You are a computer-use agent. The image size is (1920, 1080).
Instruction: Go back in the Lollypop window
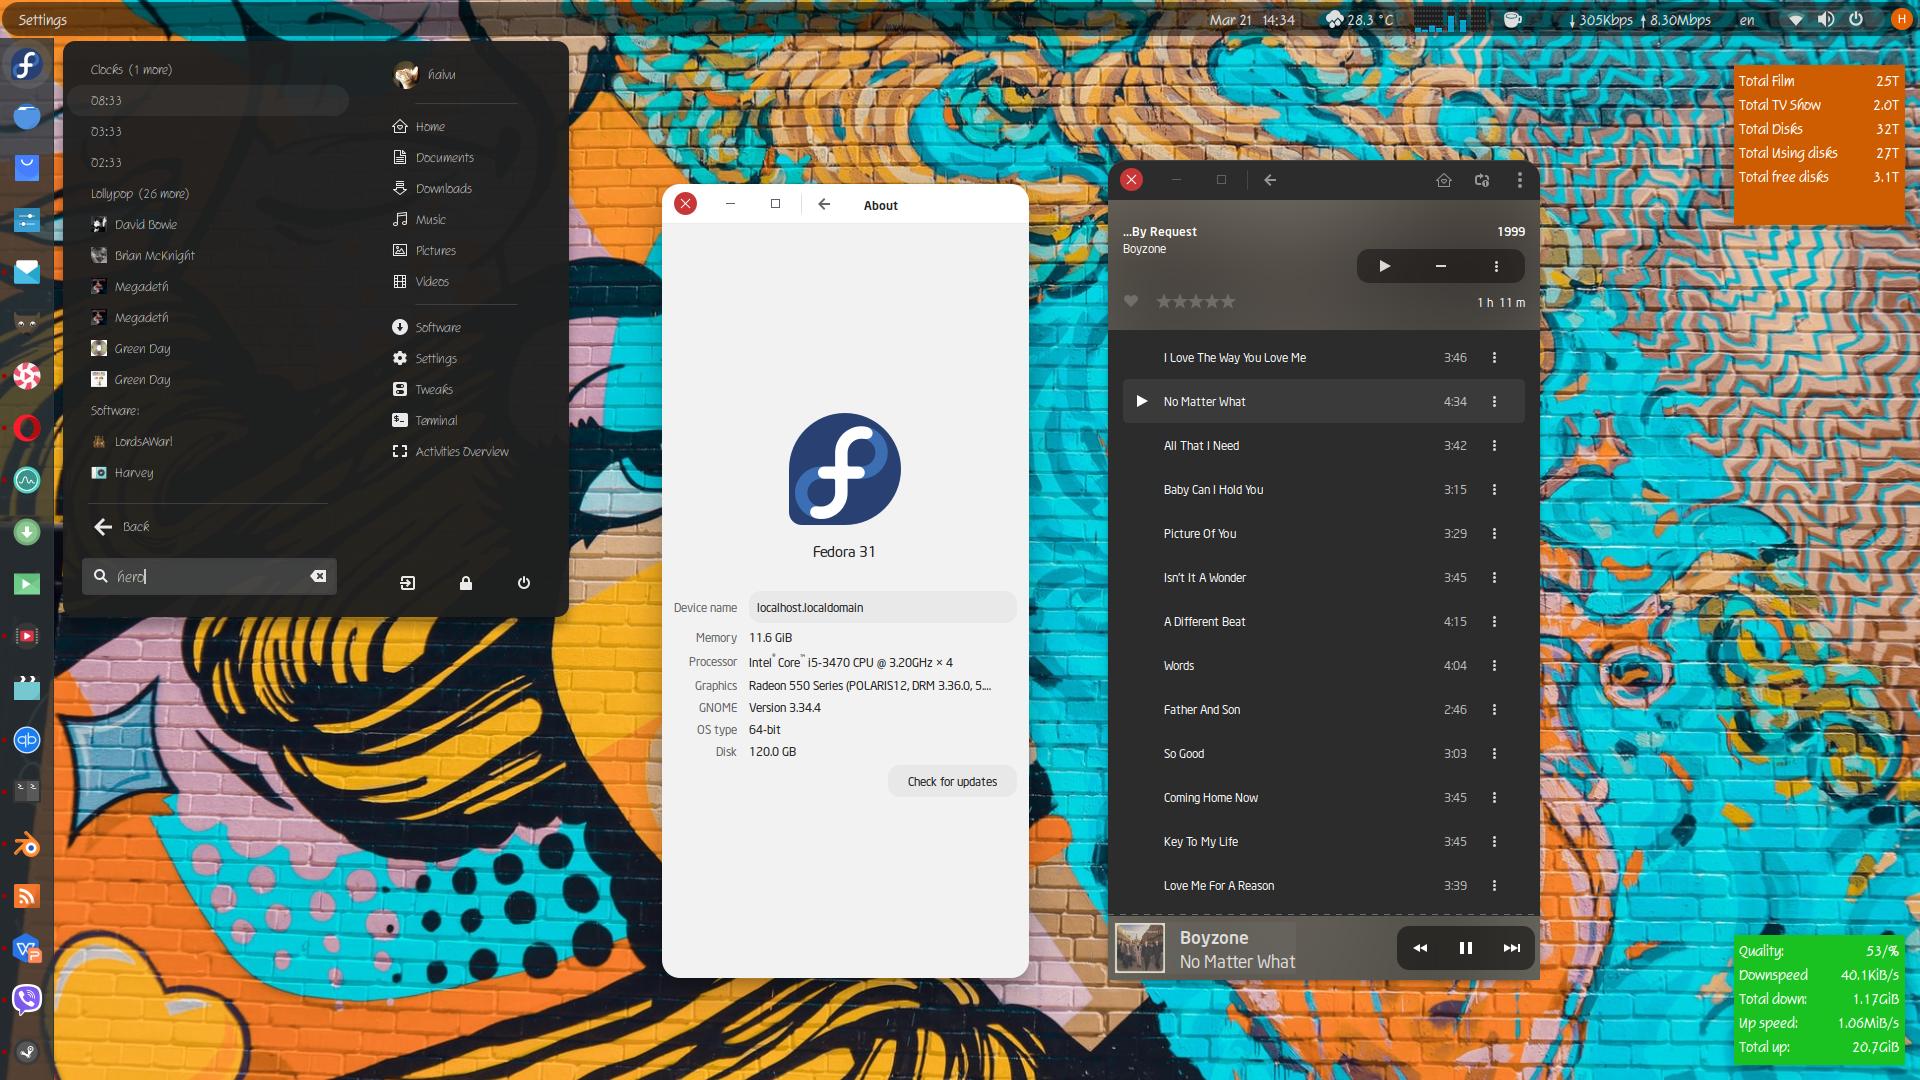1270,180
